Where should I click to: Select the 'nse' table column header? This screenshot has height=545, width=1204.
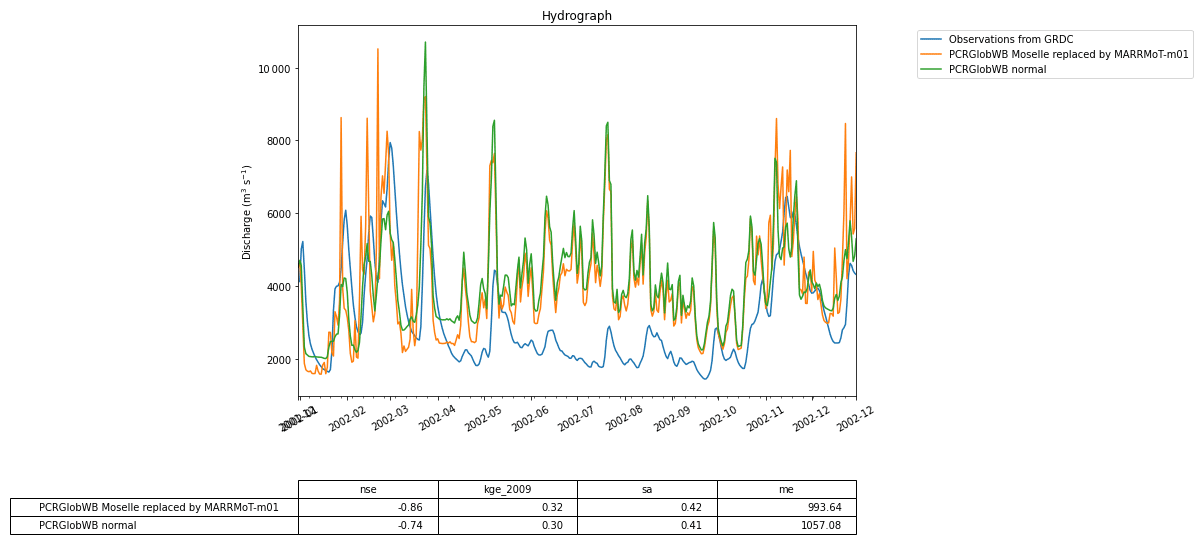pyautogui.click(x=368, y=489)
